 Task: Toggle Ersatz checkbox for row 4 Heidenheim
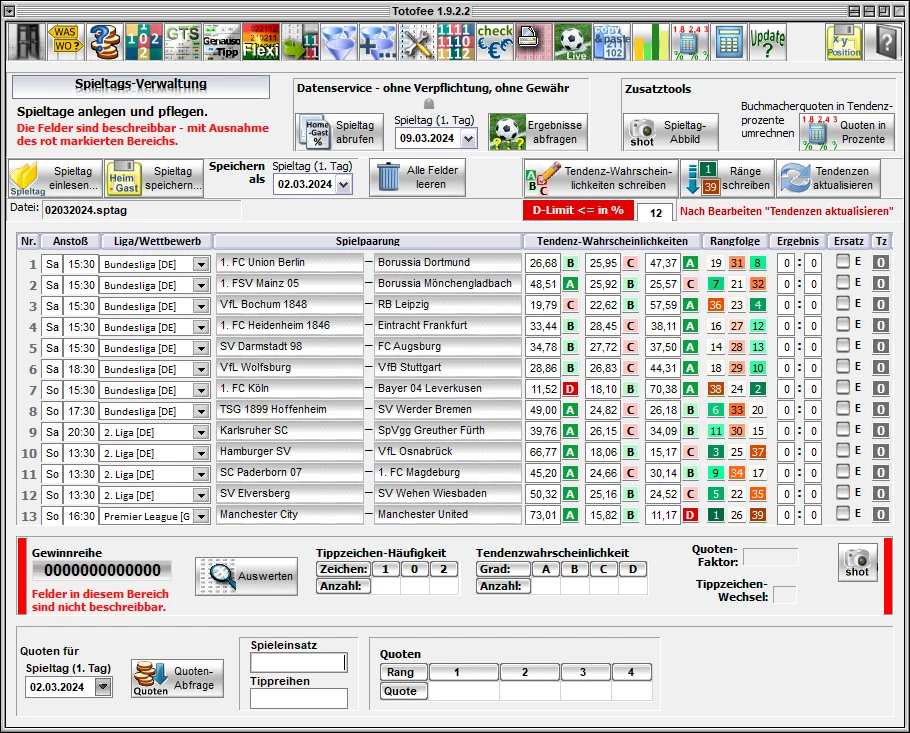pyautogui.click(x=843, y=324)
